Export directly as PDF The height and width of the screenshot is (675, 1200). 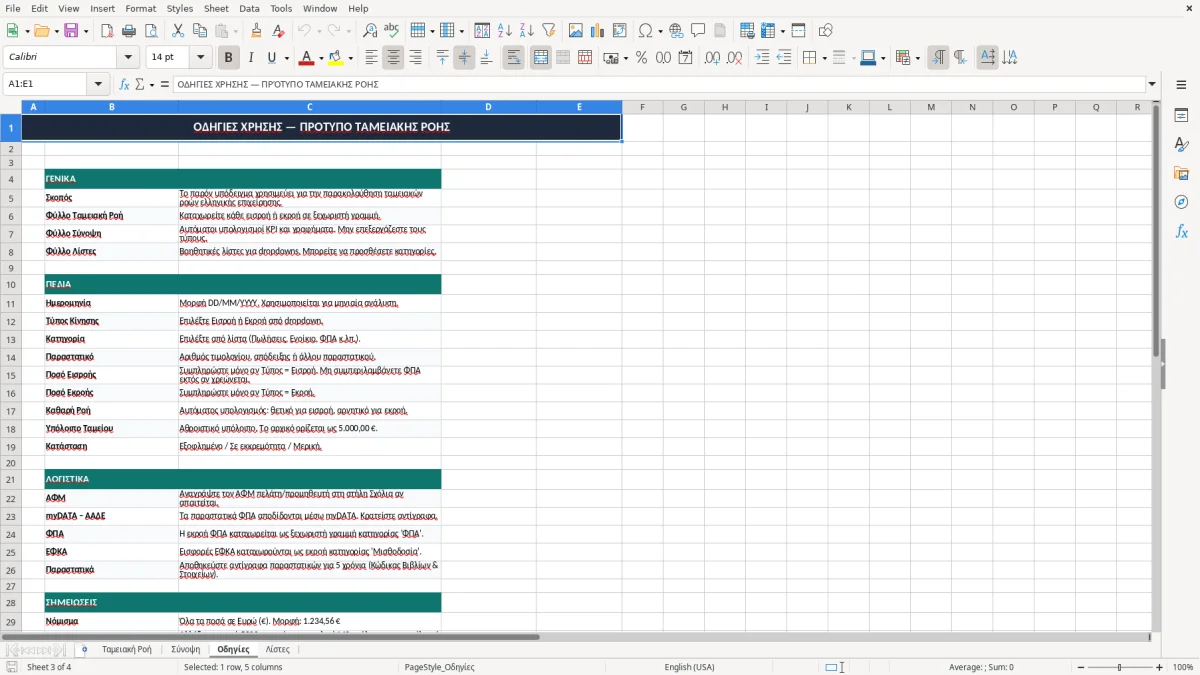[x=107, y=31]
